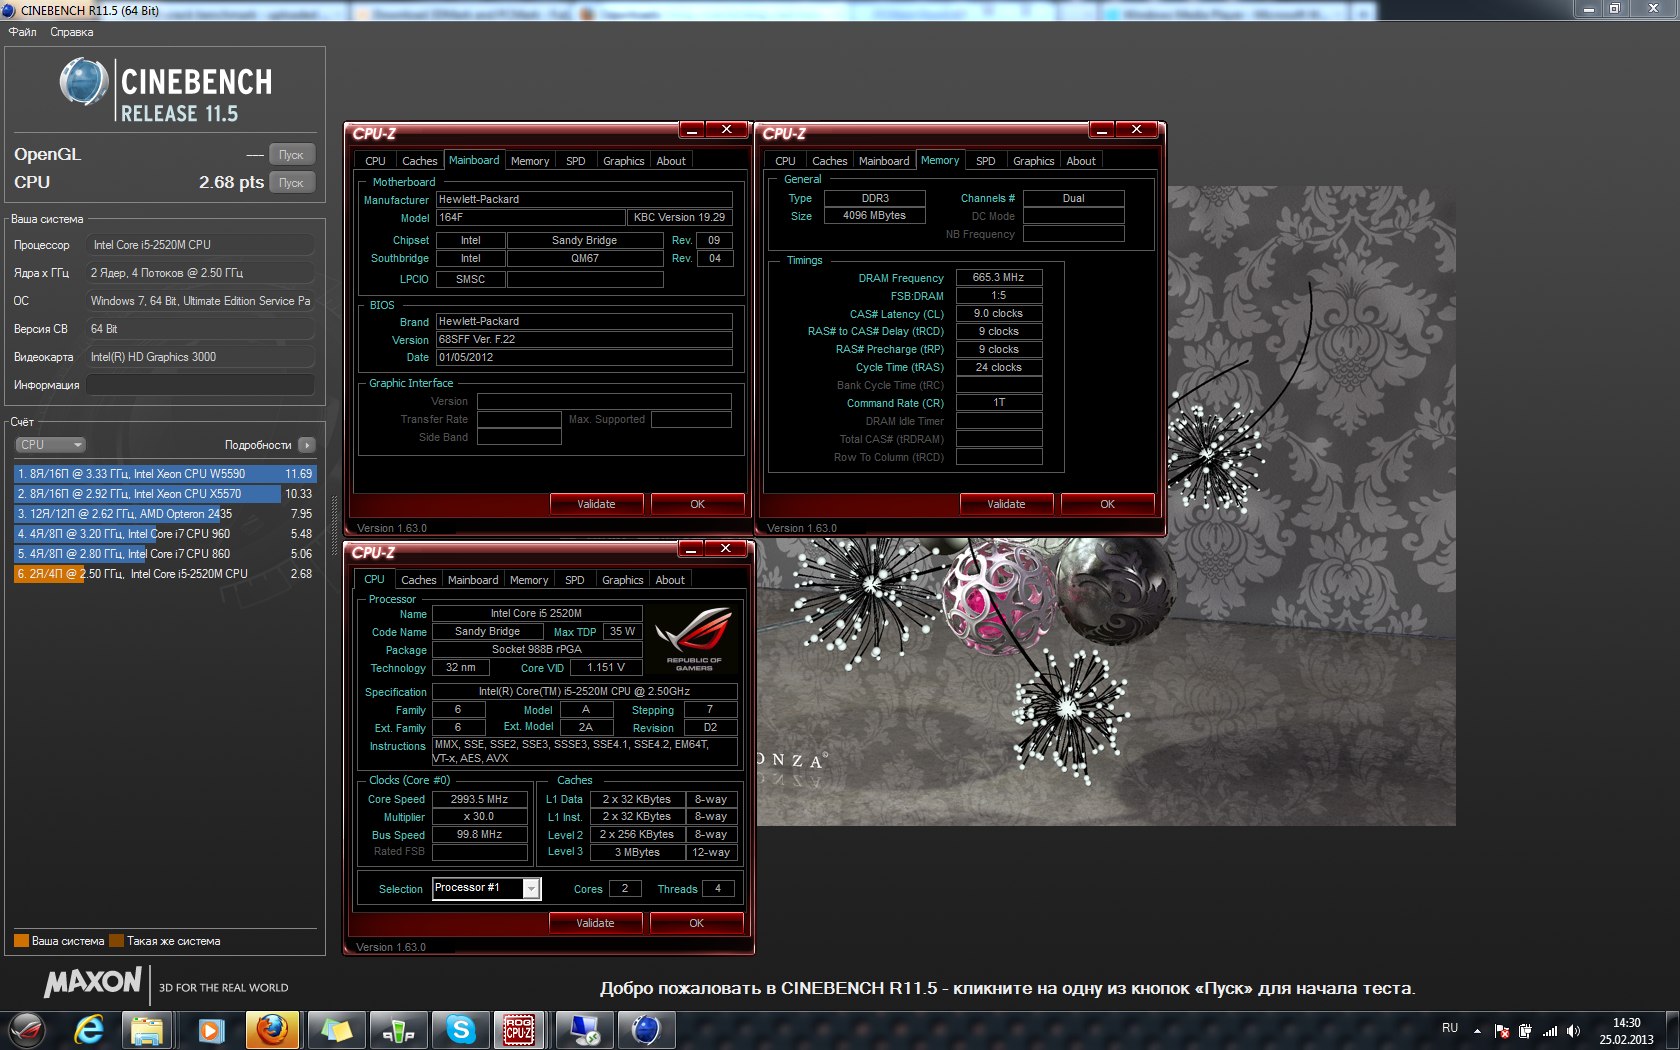
Task: Open SPD tab in Mainboard CPU-Z window
Action: pyautogui.click(x=576, y=161)
